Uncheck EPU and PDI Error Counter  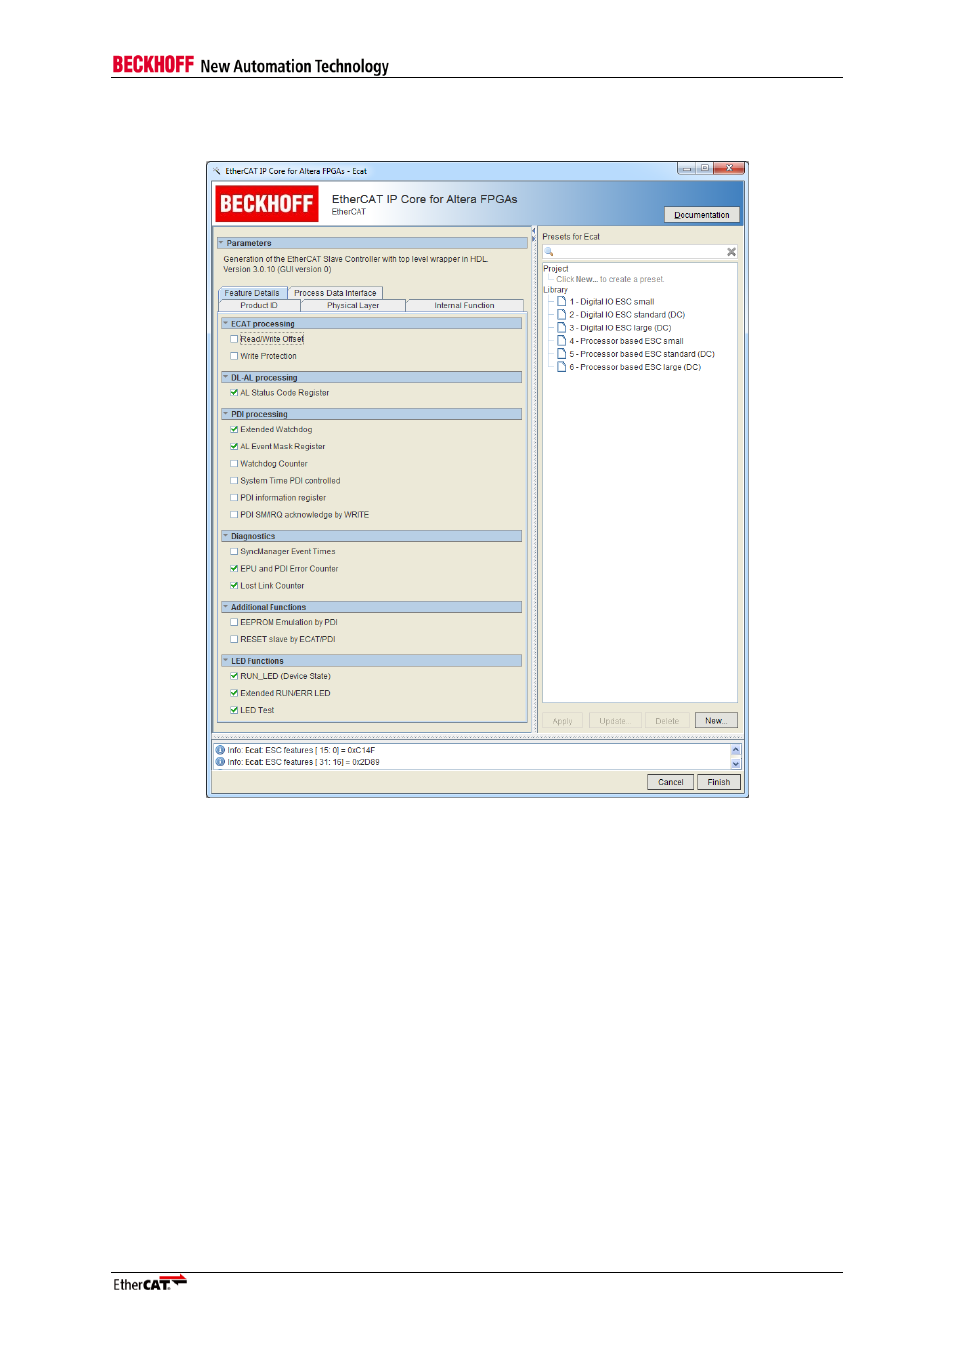234,569
